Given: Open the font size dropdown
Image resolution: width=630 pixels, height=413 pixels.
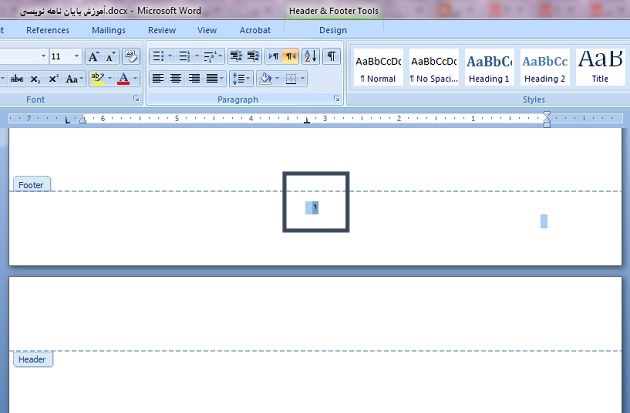Looking at the screenshot, I should (77, 57).
